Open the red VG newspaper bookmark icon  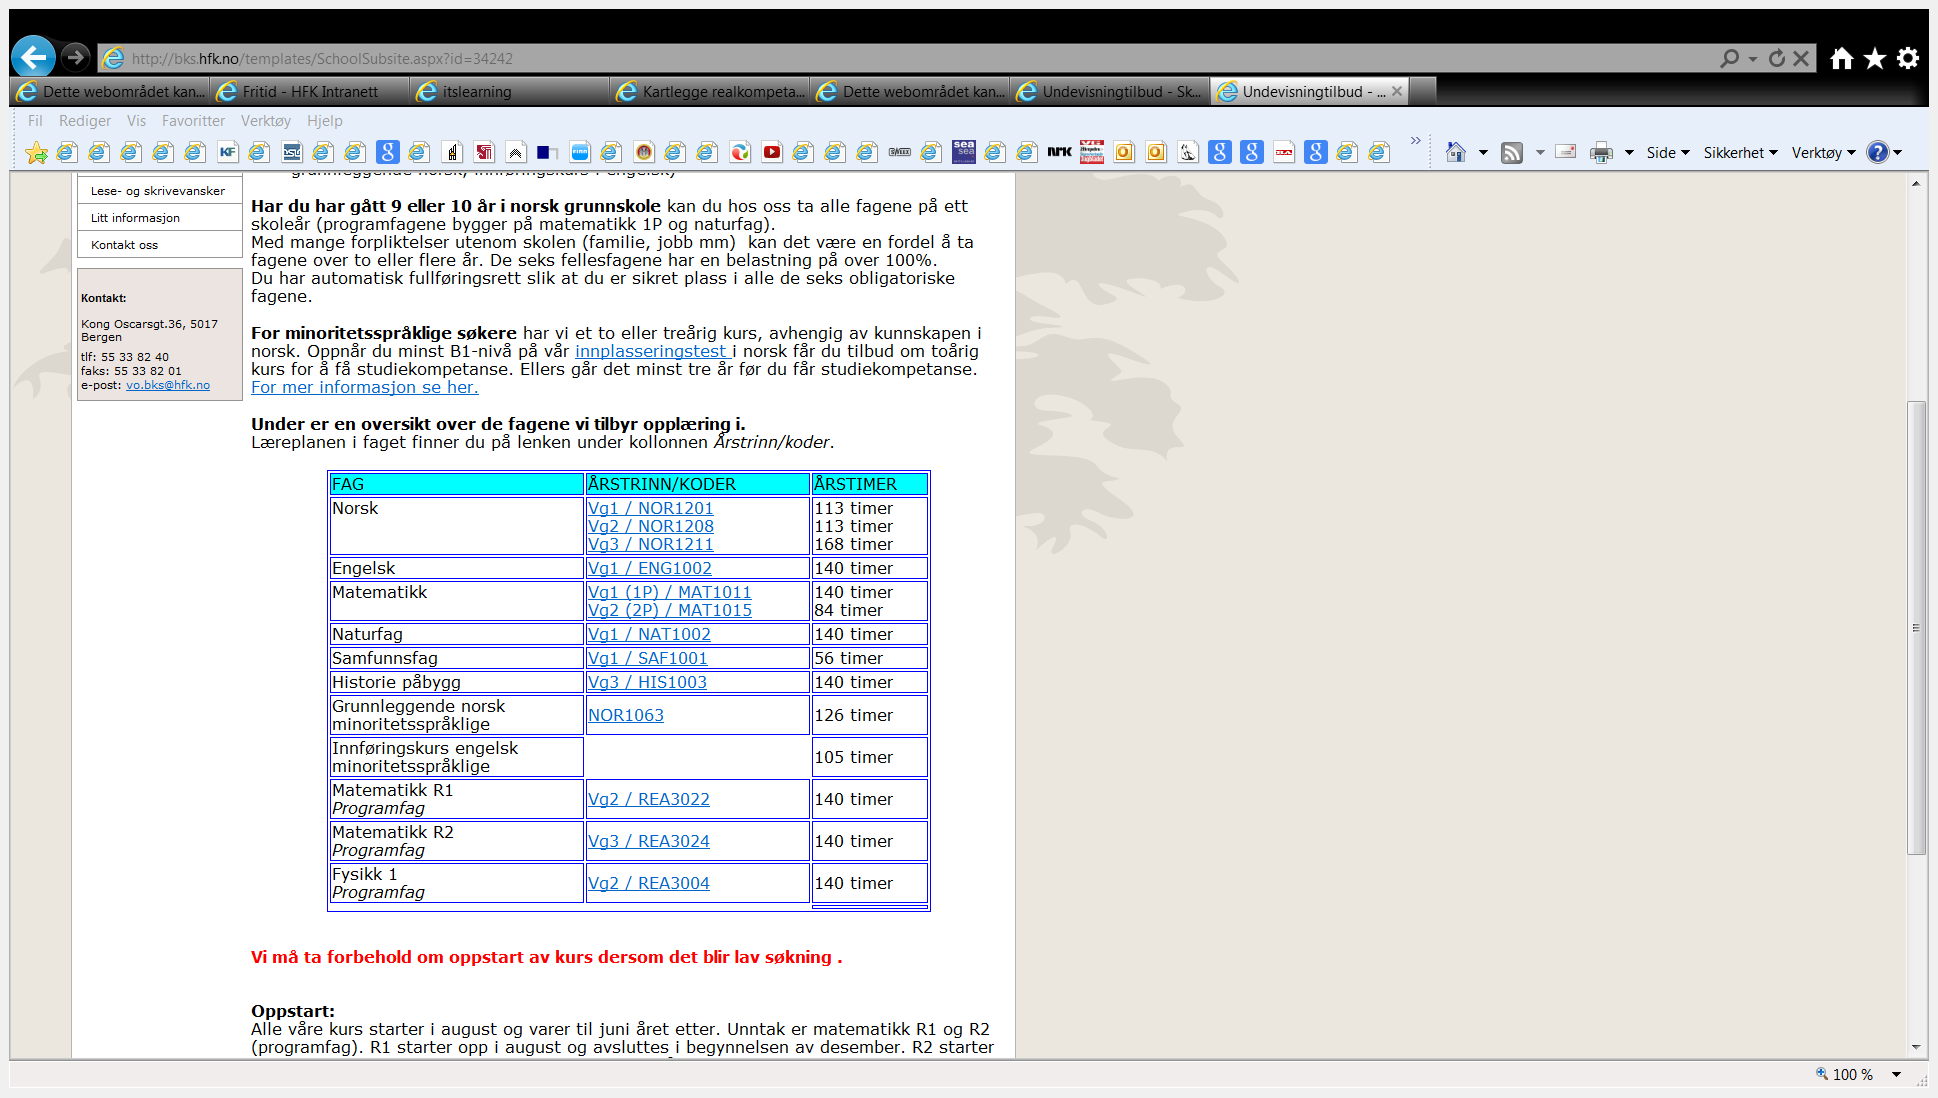pos(1092,152)
